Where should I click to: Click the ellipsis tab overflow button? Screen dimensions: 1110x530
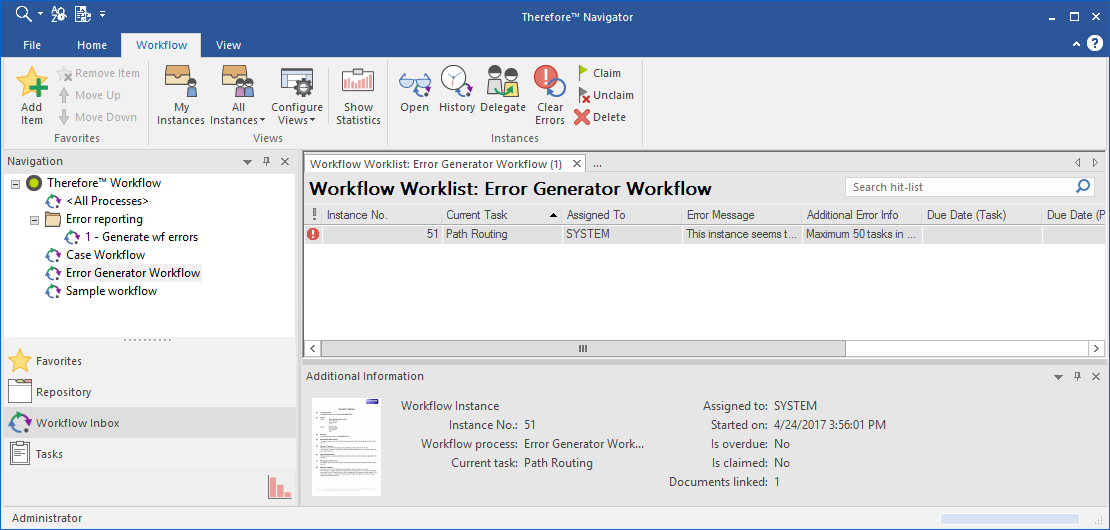597,164
